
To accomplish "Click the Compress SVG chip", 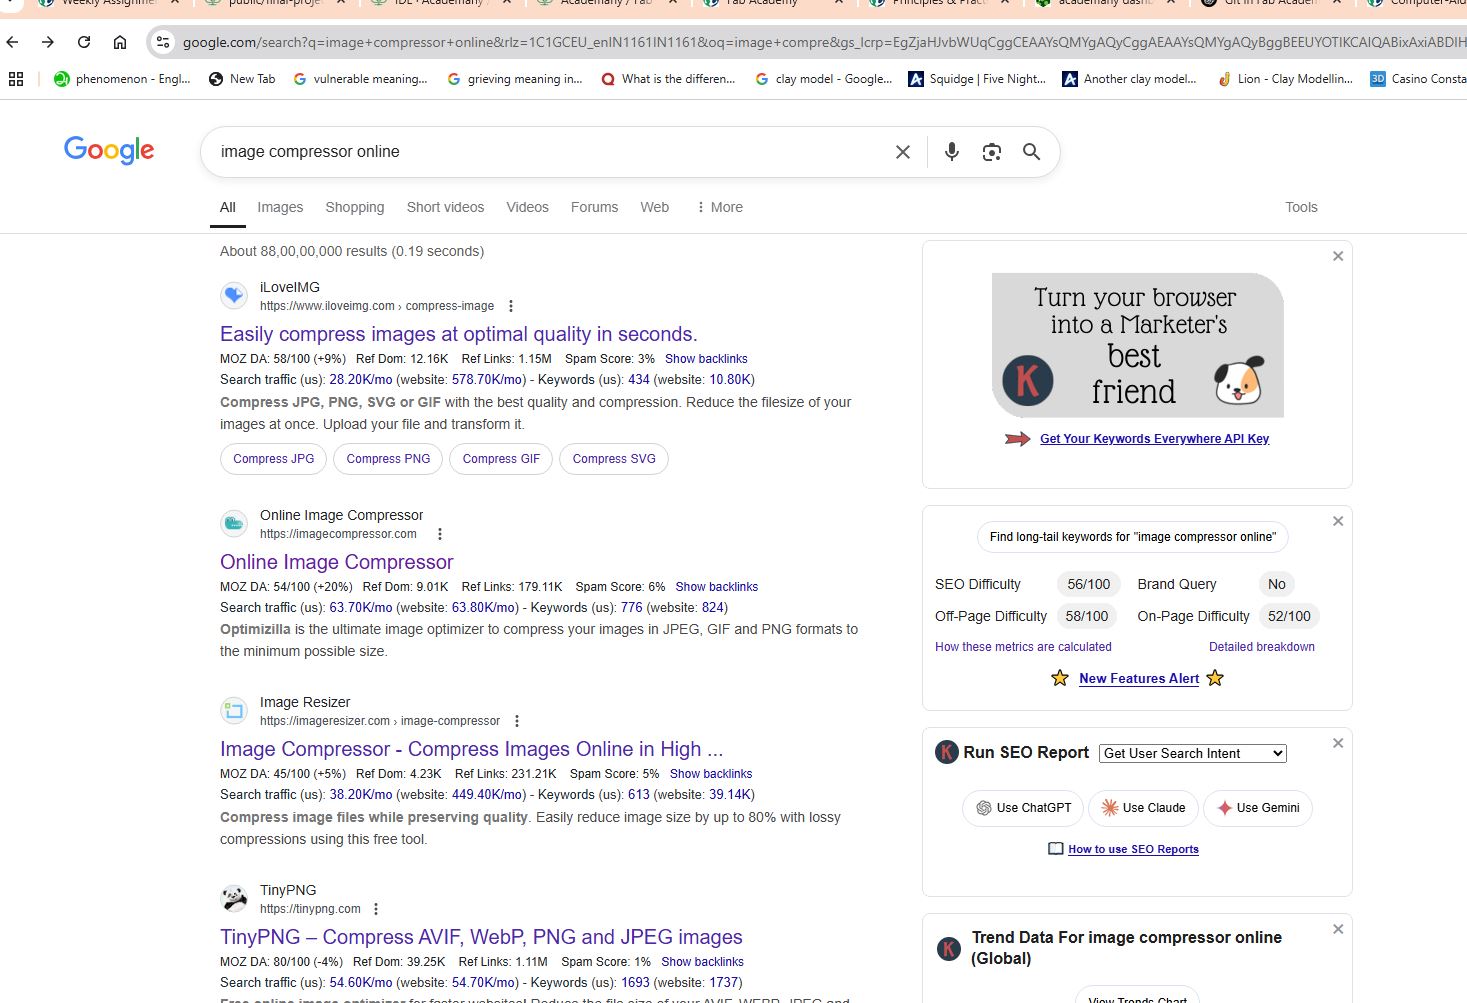I will [x=614, y=459].
